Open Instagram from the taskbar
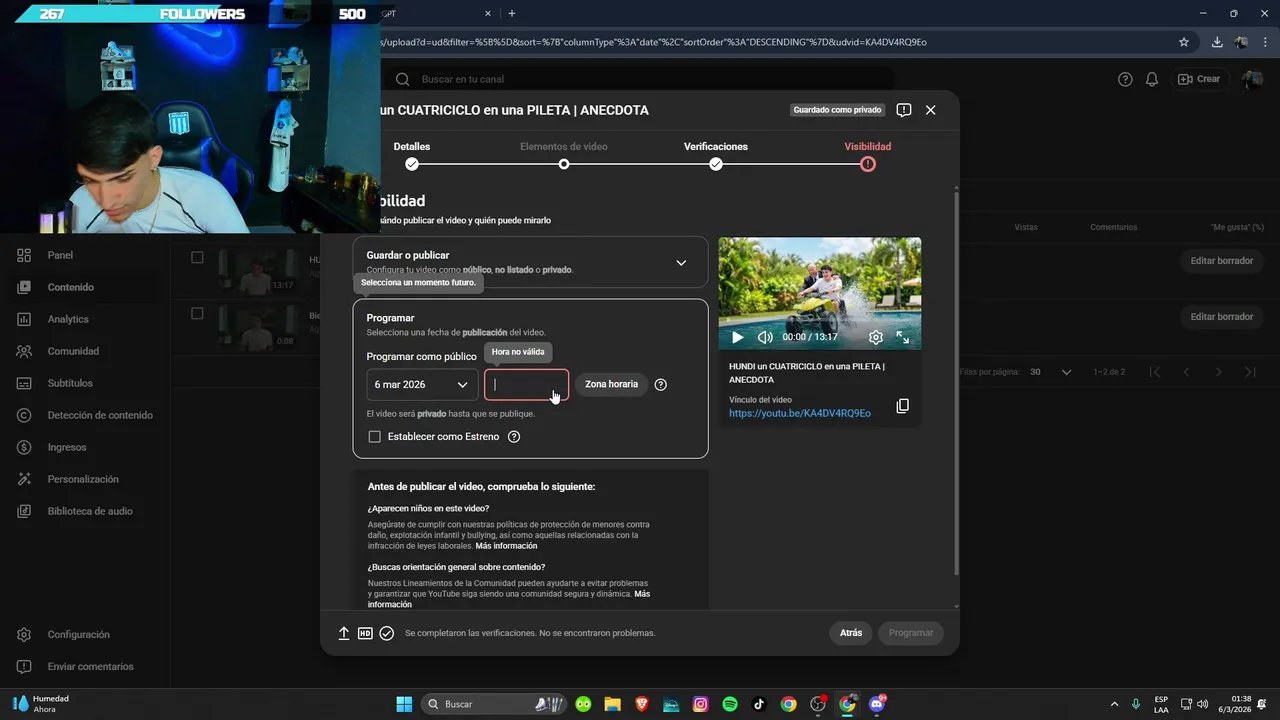Screen dimensions: 1280x720 (x=700, y=704)
